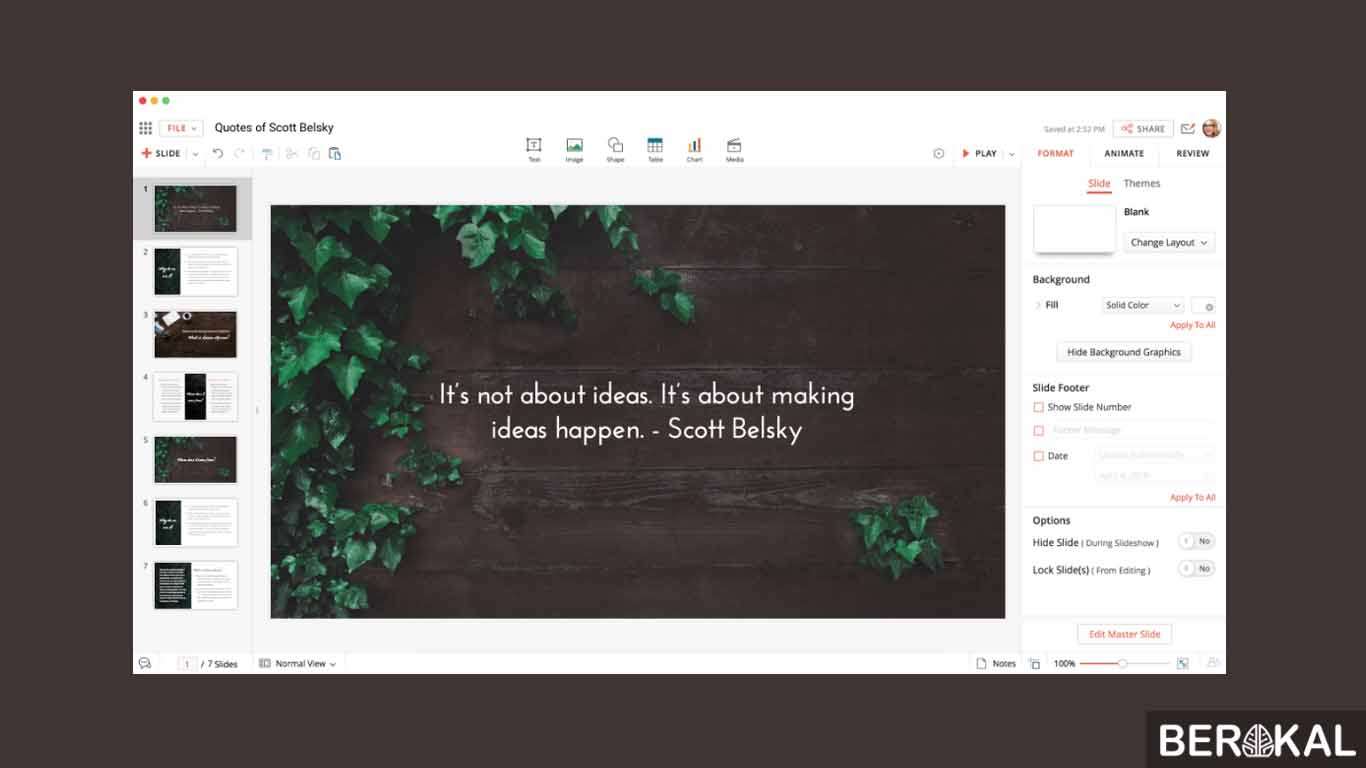The width and height of the screenshot is (1366, 768).
Task: Click the fit-to-screen icon beside zoom slider
Action: coord(1183,663)
